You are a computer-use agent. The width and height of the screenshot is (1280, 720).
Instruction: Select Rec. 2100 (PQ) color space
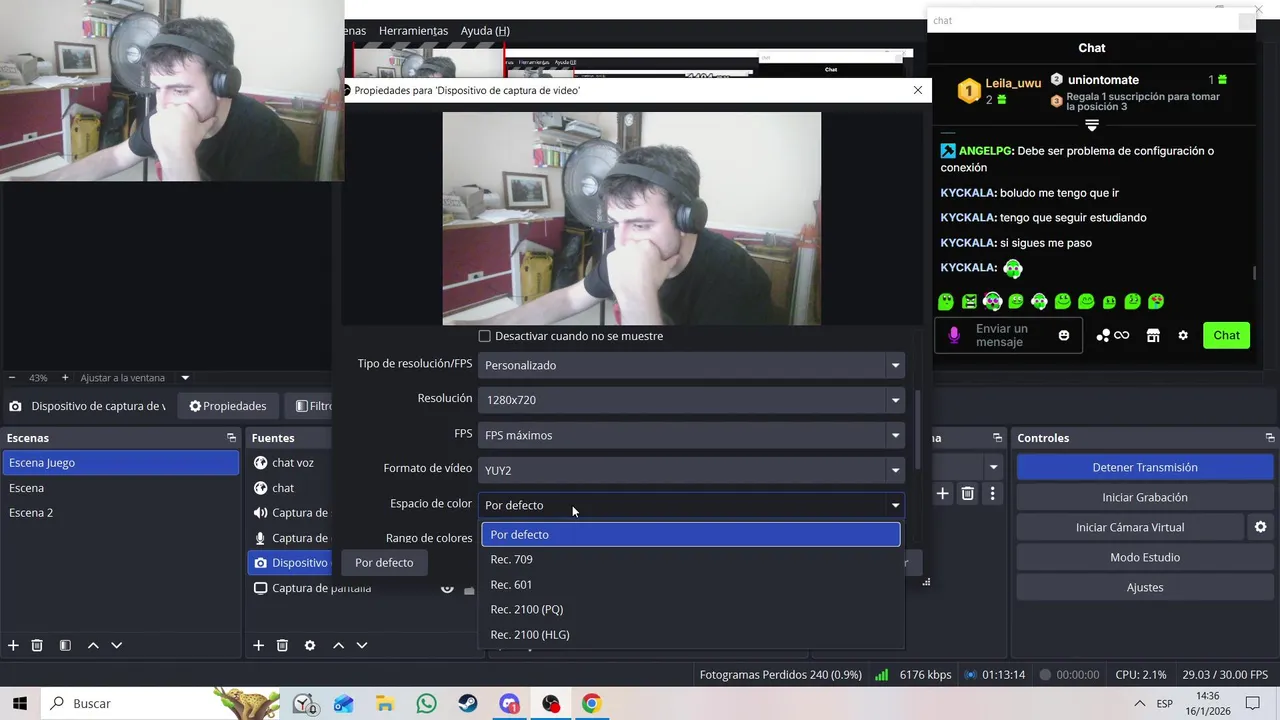(x=691, y=609)
